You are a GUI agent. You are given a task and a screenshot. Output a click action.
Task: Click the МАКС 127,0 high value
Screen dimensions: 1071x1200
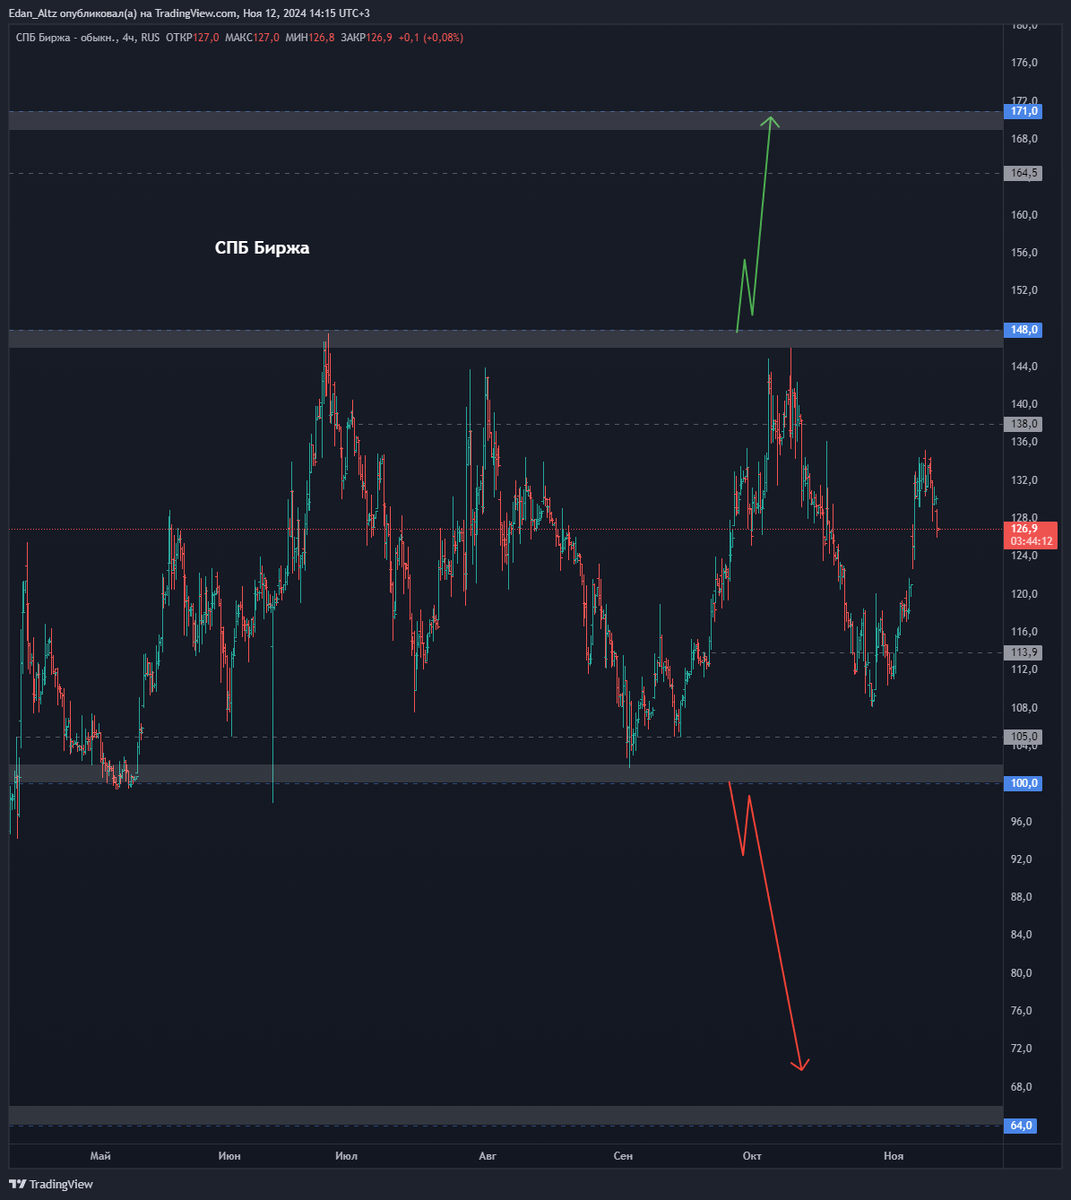(x=252, y=38)
